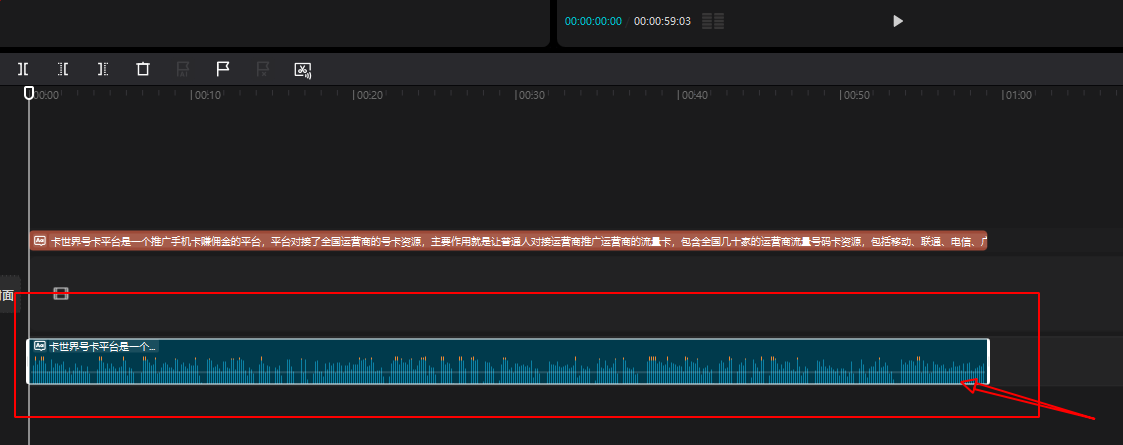Trim clip left of playhead
The height and width of the screenshot is (445, 1123).
[x=63, y=70]
